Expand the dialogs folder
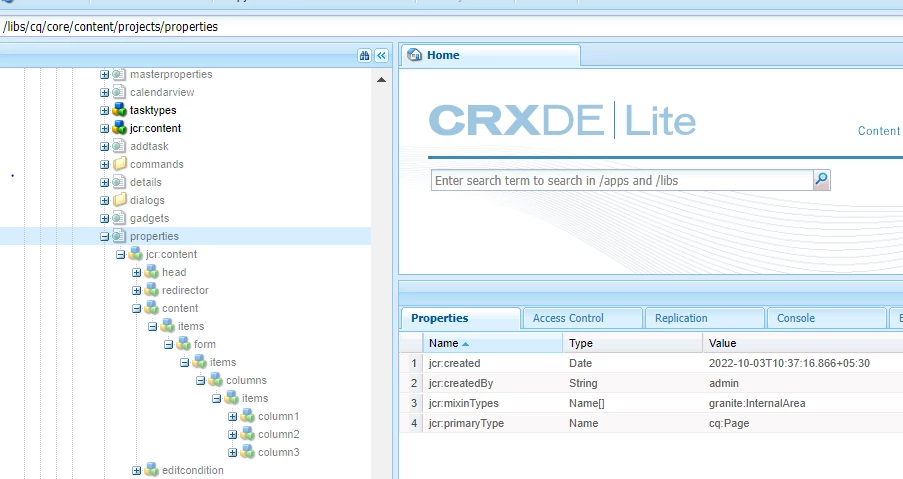This screenshot has height=479, width=903. 104,200
